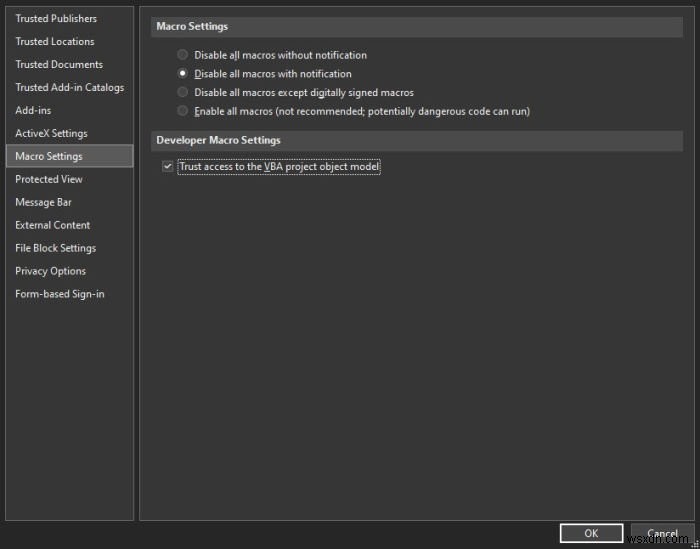Select Macro Settings in sidebar
700x549 pixels.
[49, 157]
